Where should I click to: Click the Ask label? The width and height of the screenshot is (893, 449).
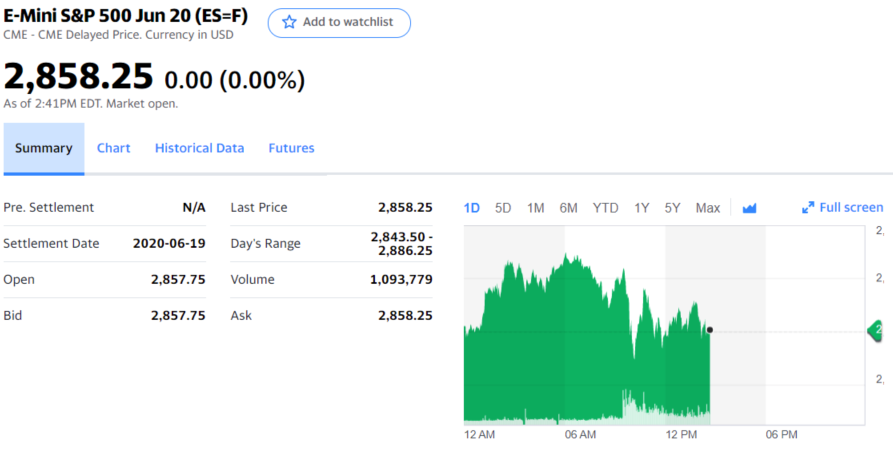[241, 315]
